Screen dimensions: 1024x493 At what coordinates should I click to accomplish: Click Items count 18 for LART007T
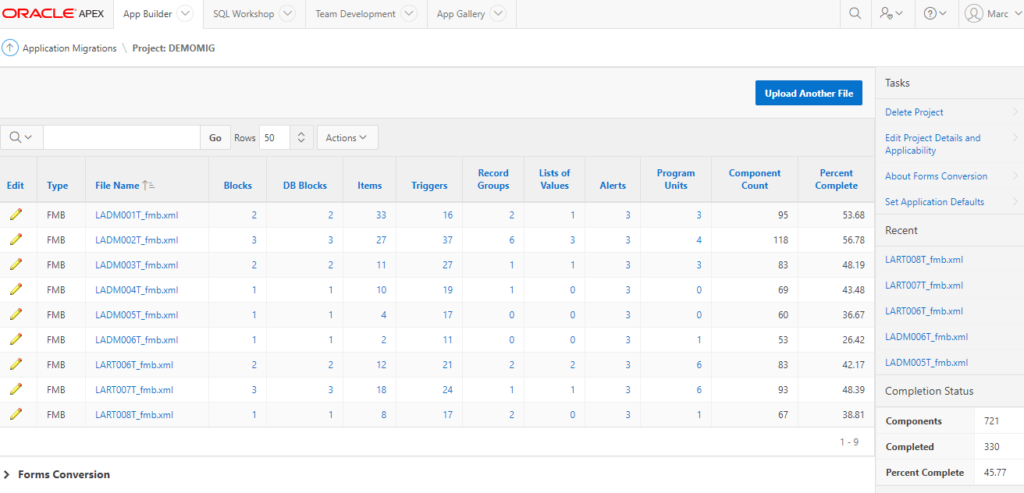381,389
